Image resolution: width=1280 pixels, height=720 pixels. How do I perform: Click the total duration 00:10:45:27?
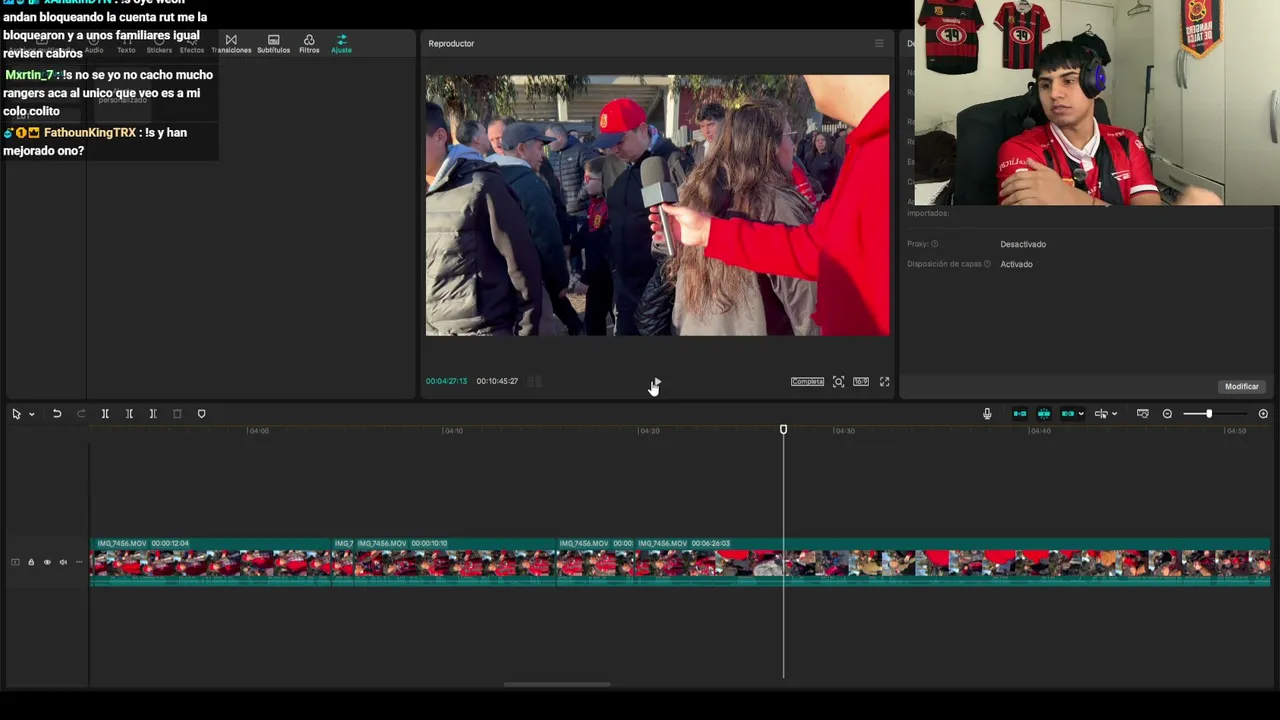497,381
